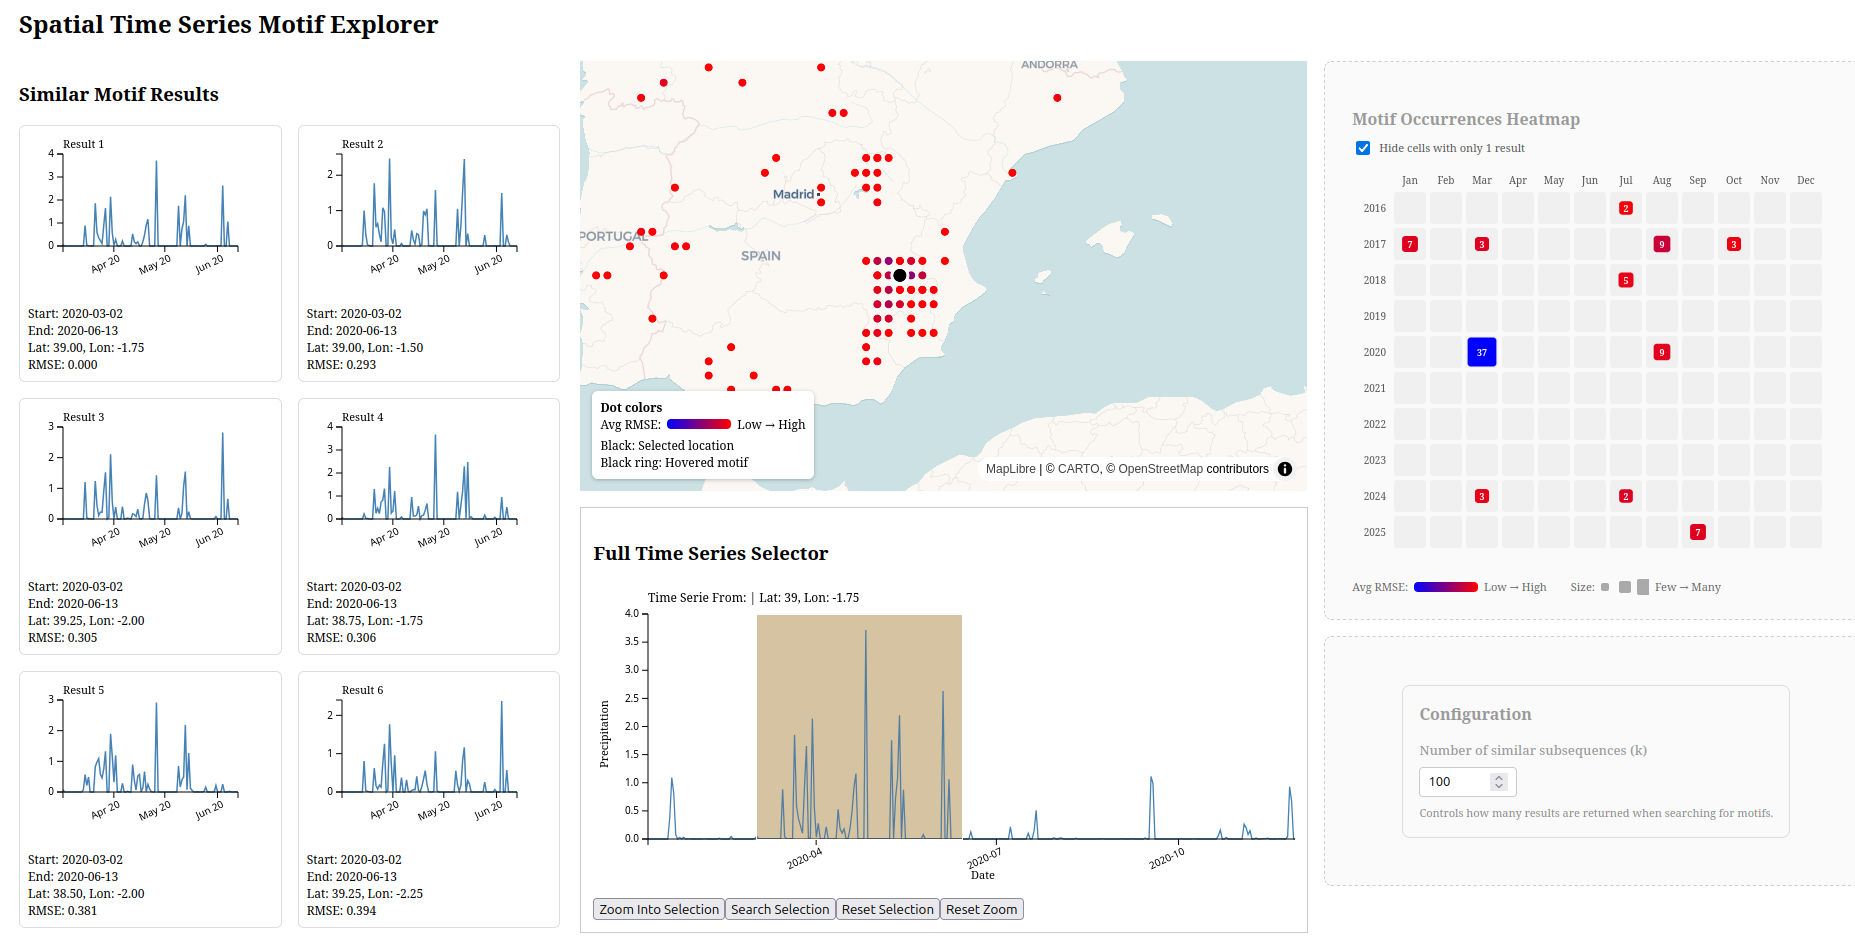Click the 'RMSE: 0.394' text in Result 6

[341, 911]
